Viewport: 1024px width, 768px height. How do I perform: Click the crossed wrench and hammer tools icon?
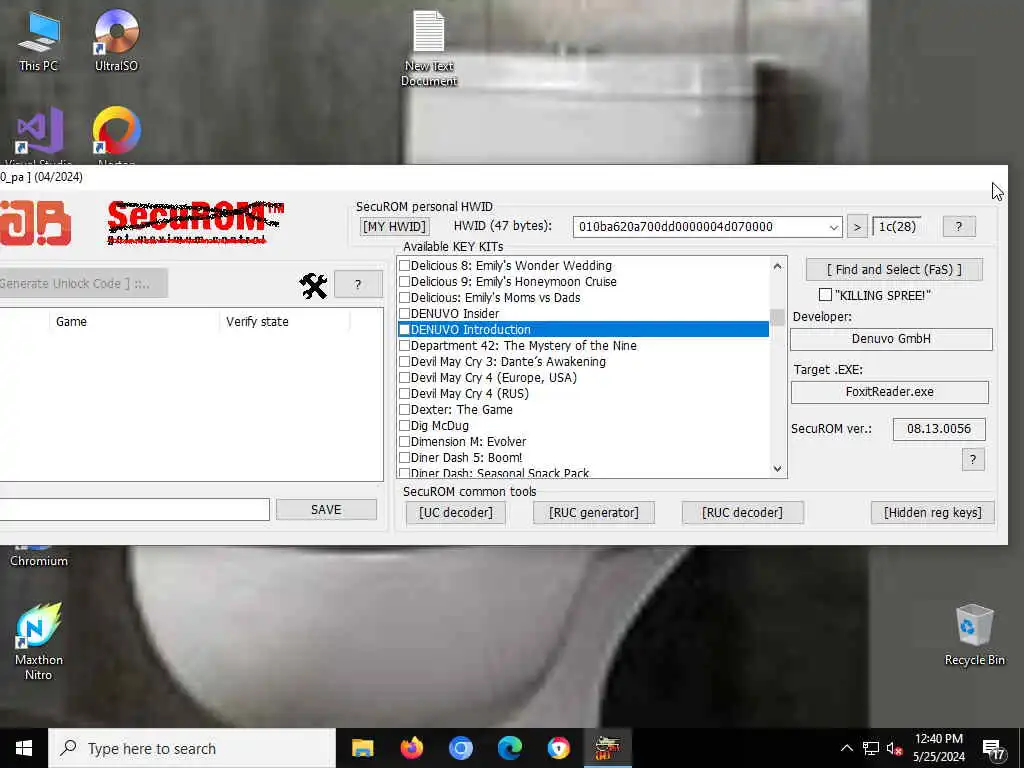pos(313,285)
